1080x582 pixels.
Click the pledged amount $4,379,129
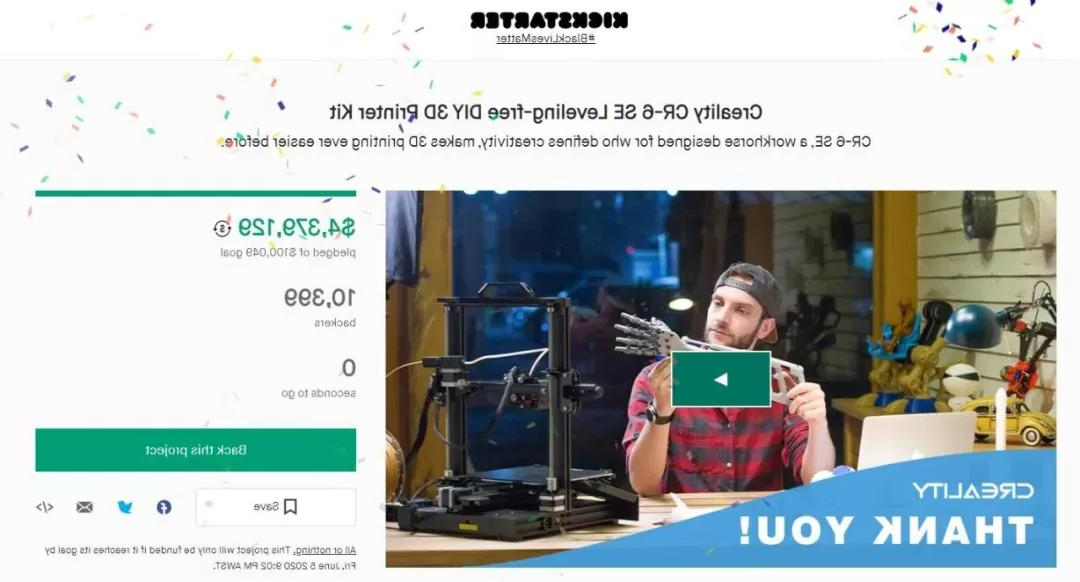click(297, 227)
